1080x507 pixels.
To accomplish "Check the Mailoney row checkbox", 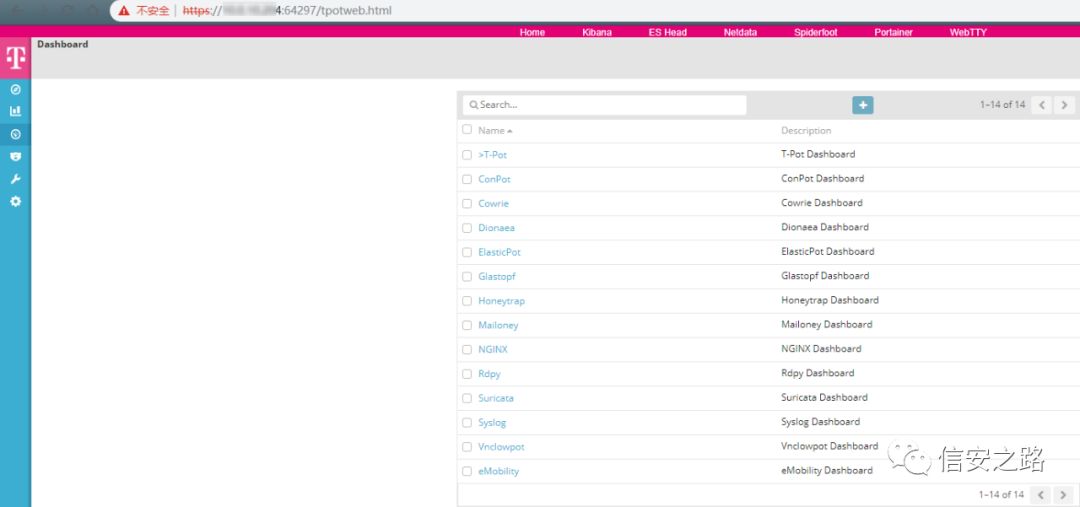I will [467, 325].
